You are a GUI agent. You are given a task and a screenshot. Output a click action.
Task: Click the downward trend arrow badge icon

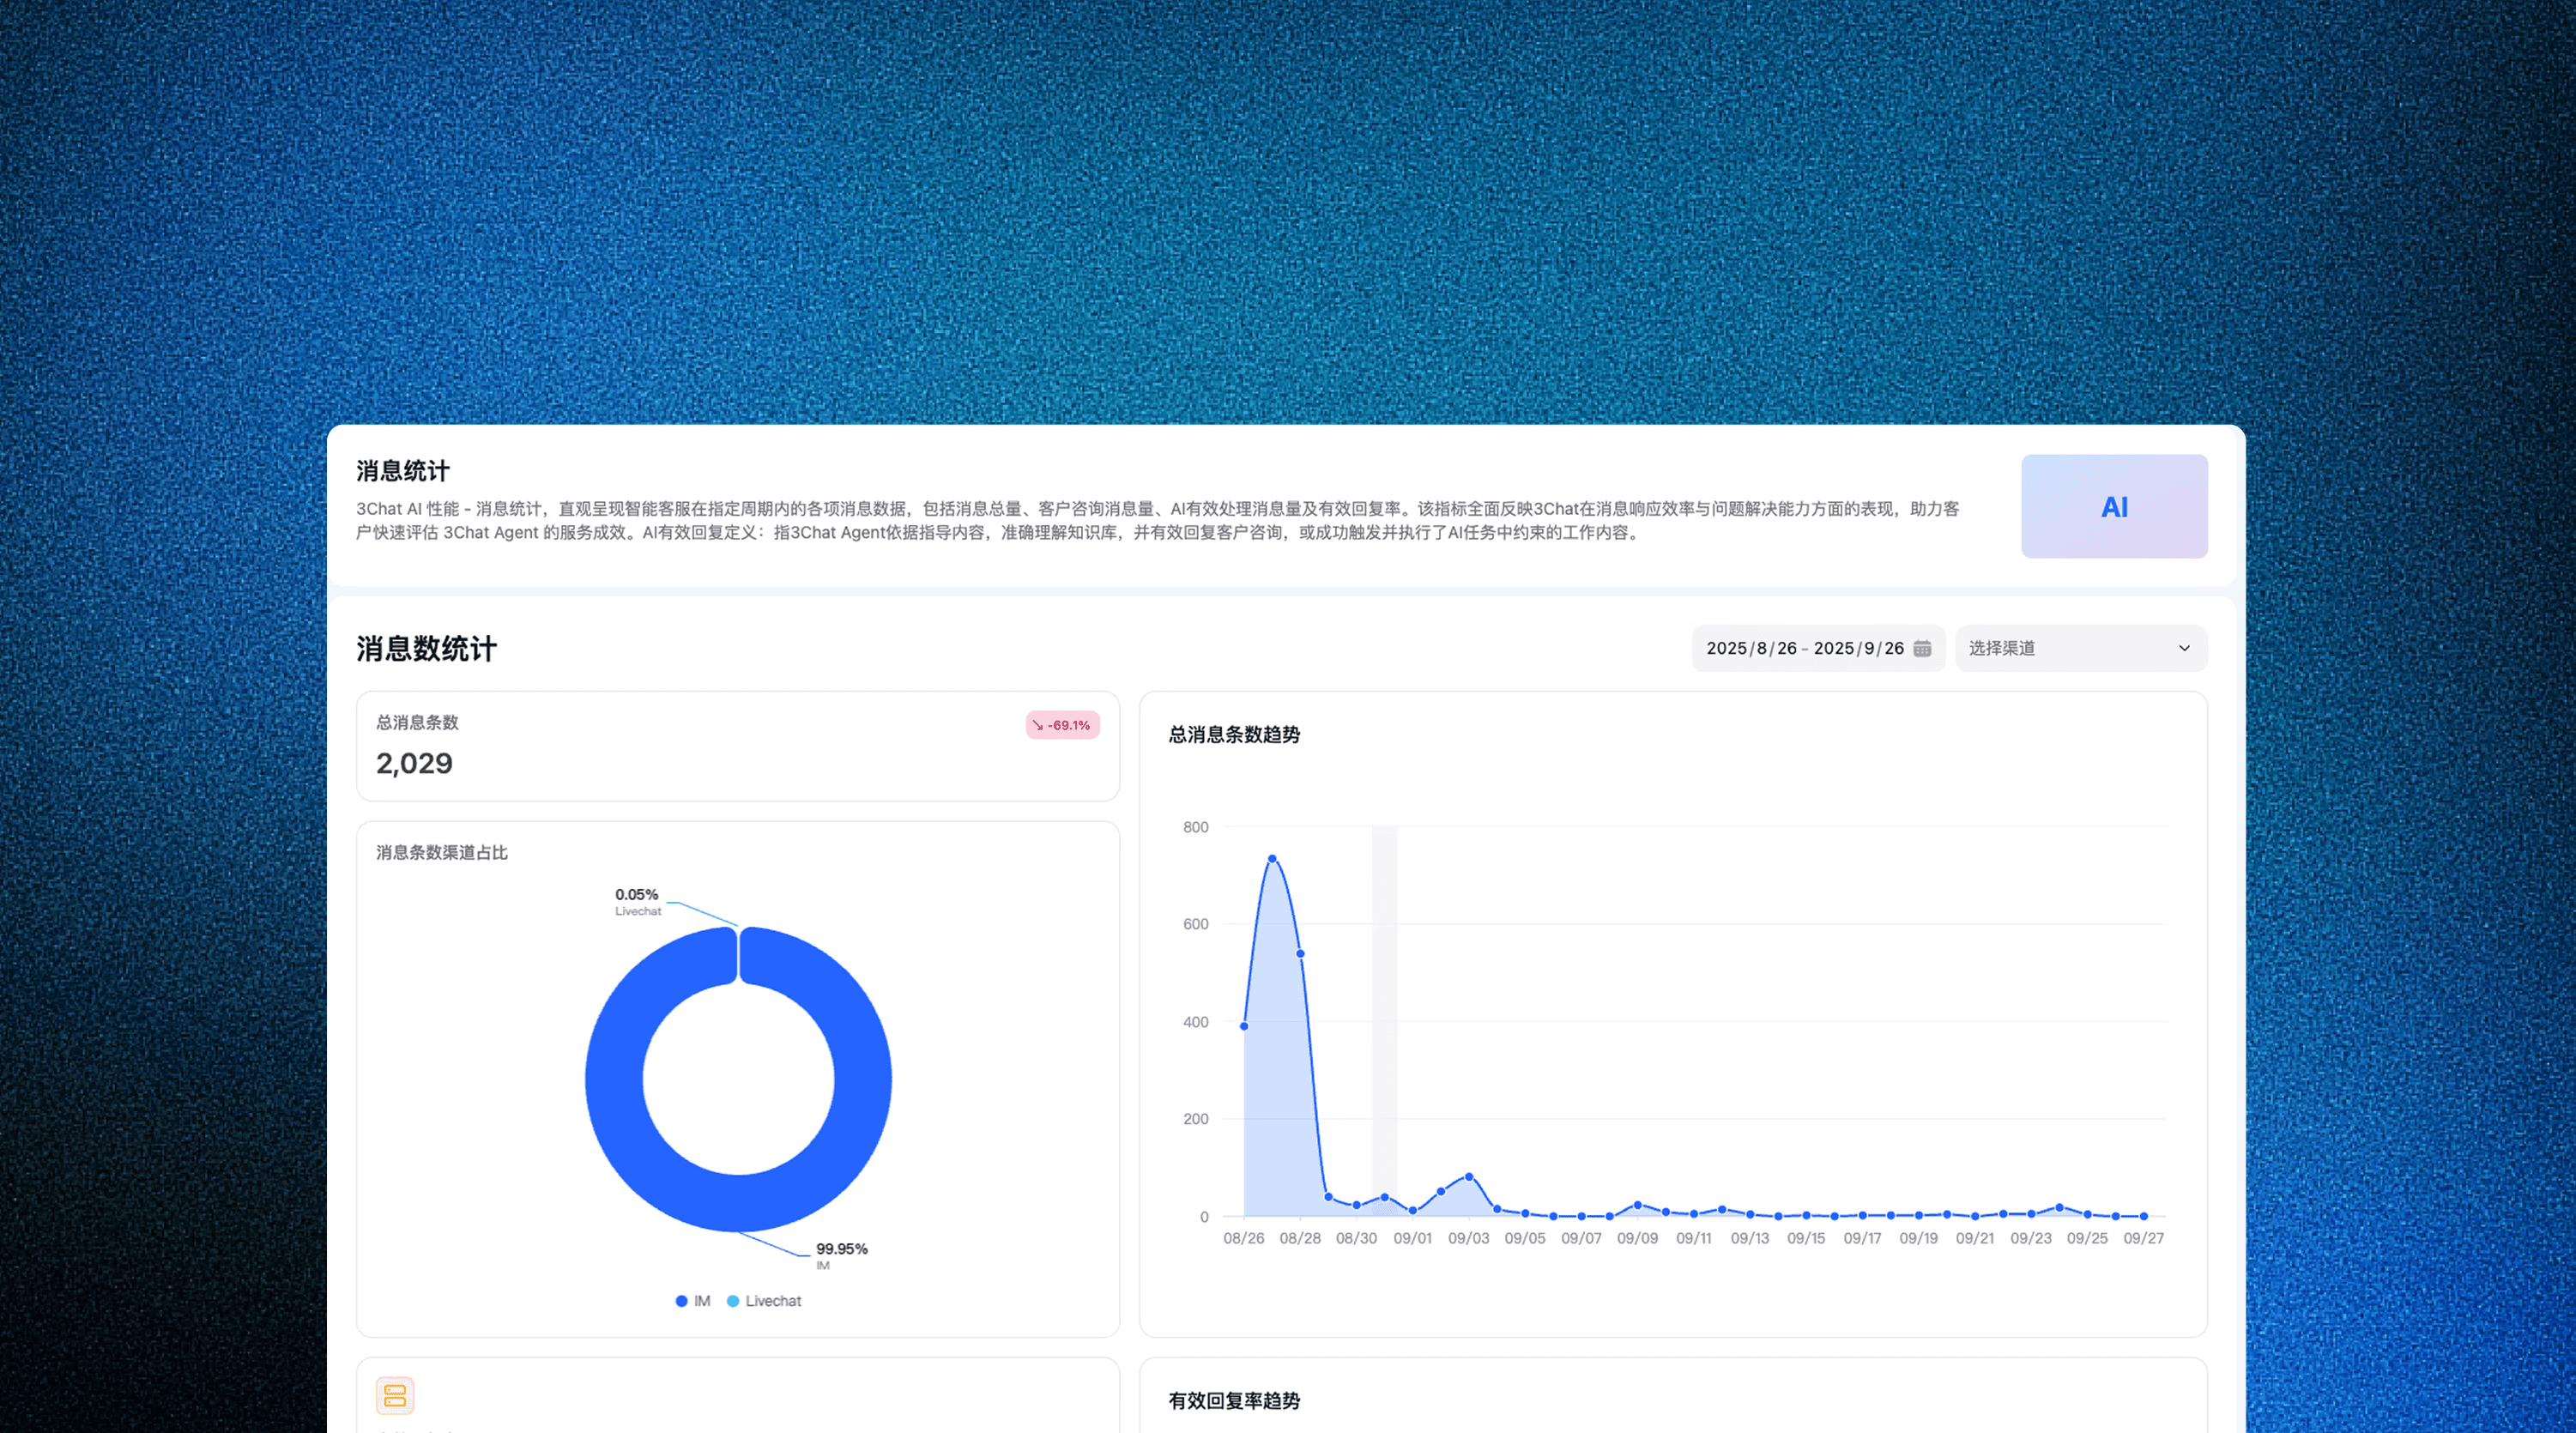click(x=1038, y=725)
